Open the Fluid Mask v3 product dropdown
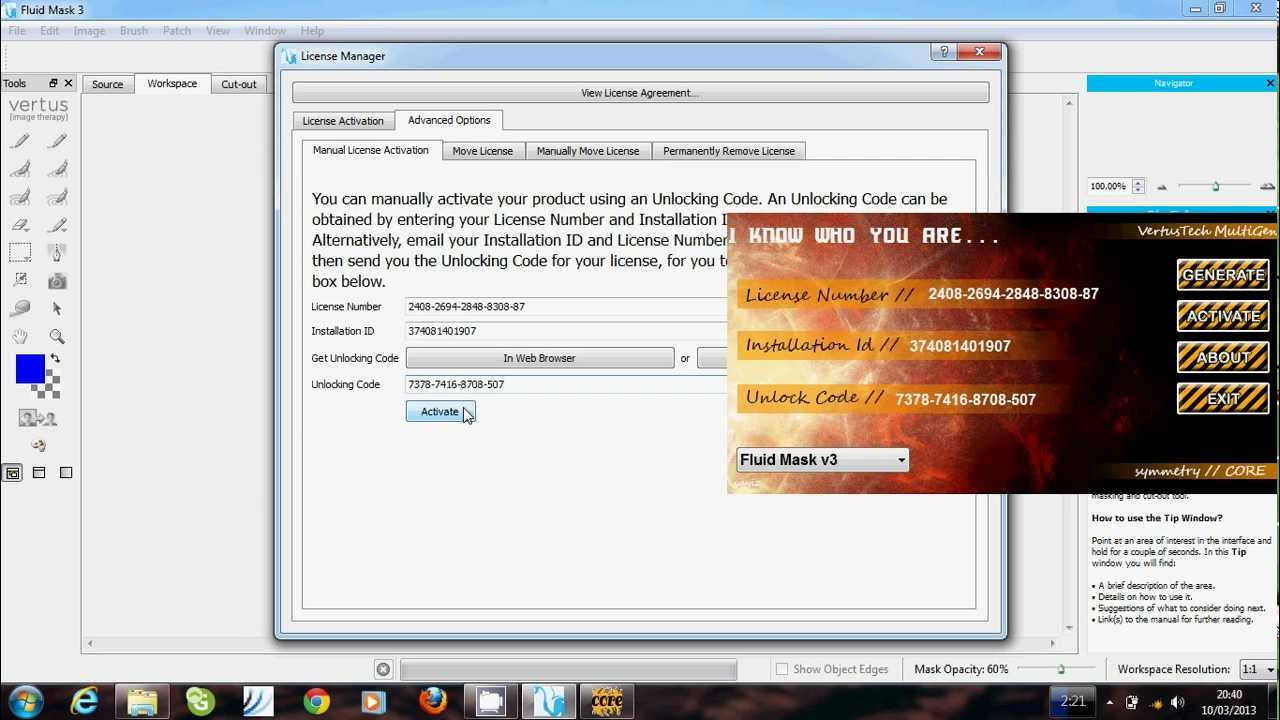The height and width of the screenshot is (720, 1280). point(822,460)
